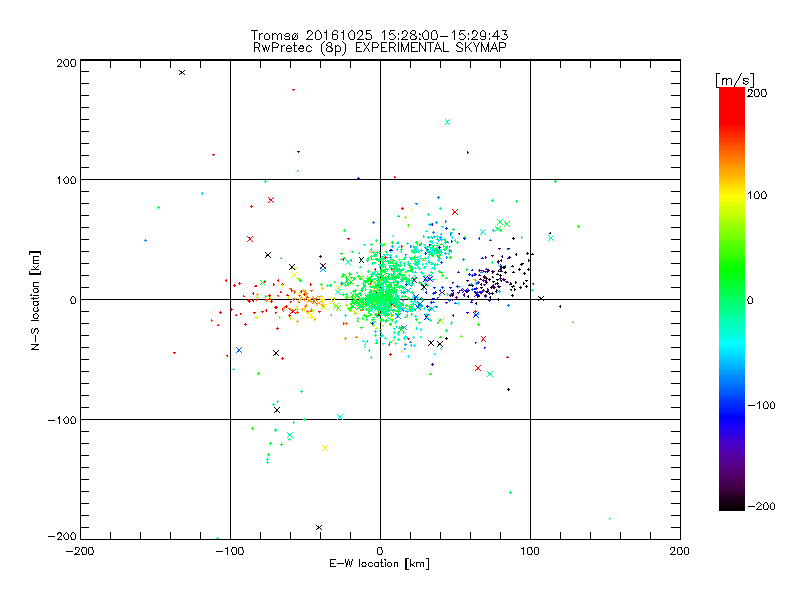Viewport: 800px width, 600px height.
Task: Click the E-W axis tick label '-100'
Action: point(230,552)
